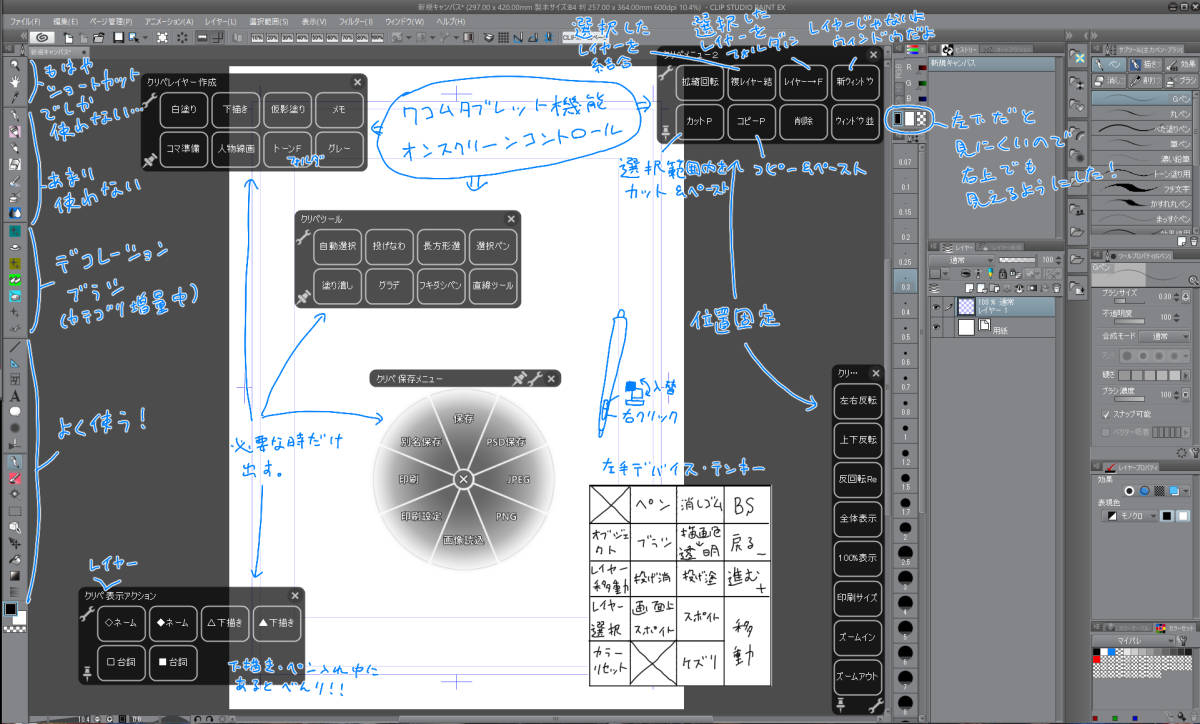Toggle the スナップ可能 checkbox

[x=1105, y=413]
